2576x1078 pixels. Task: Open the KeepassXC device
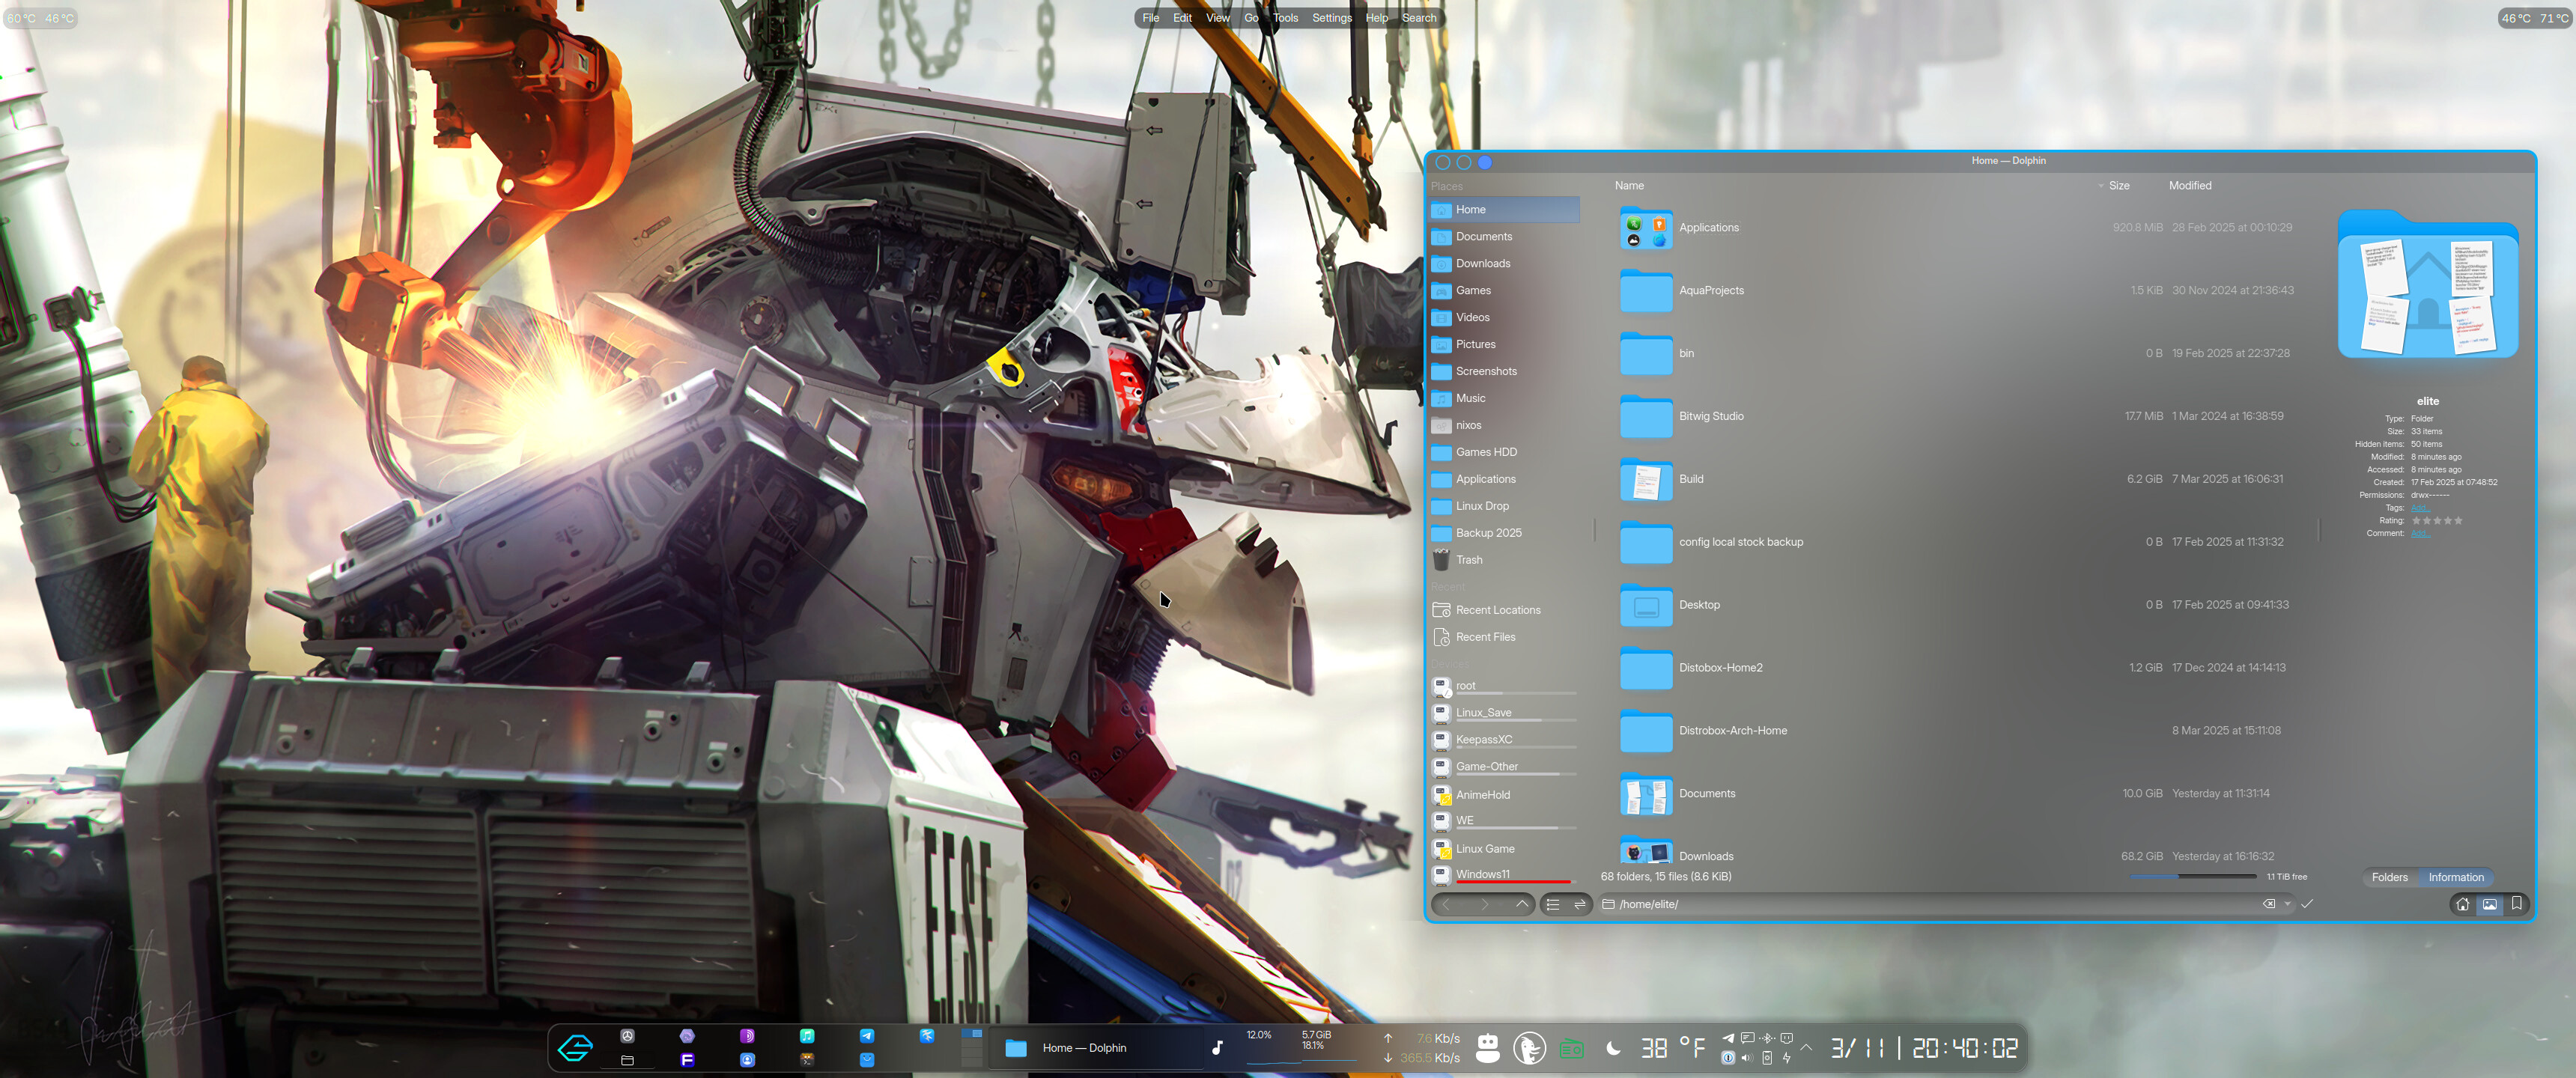pos(1504,740)
